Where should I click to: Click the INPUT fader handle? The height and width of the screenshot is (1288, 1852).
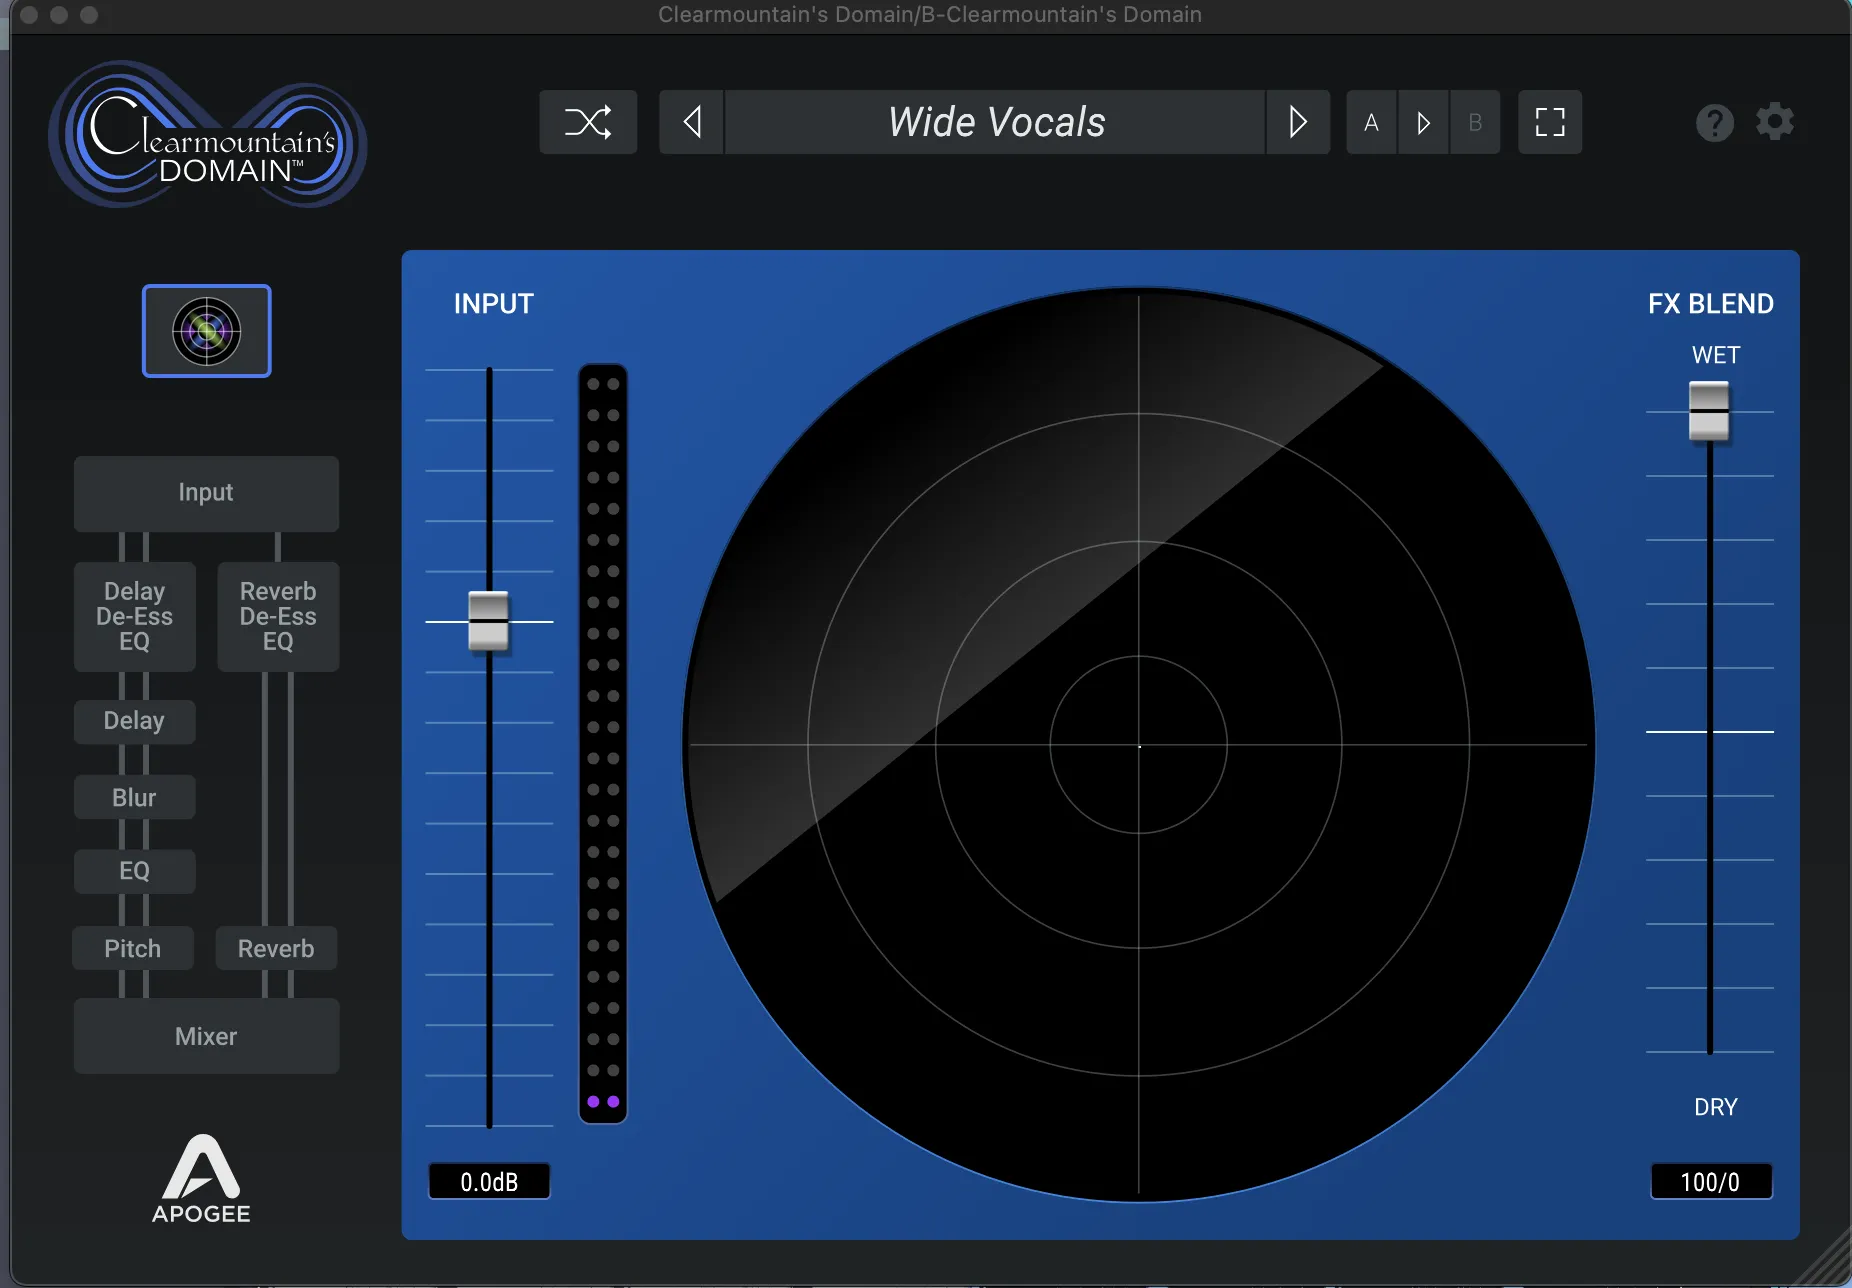(x=489, y=621)
